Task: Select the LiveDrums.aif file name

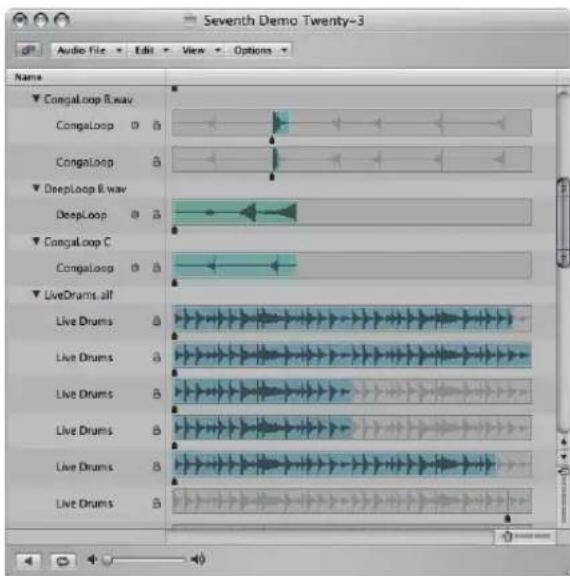Action: (78, 295)
